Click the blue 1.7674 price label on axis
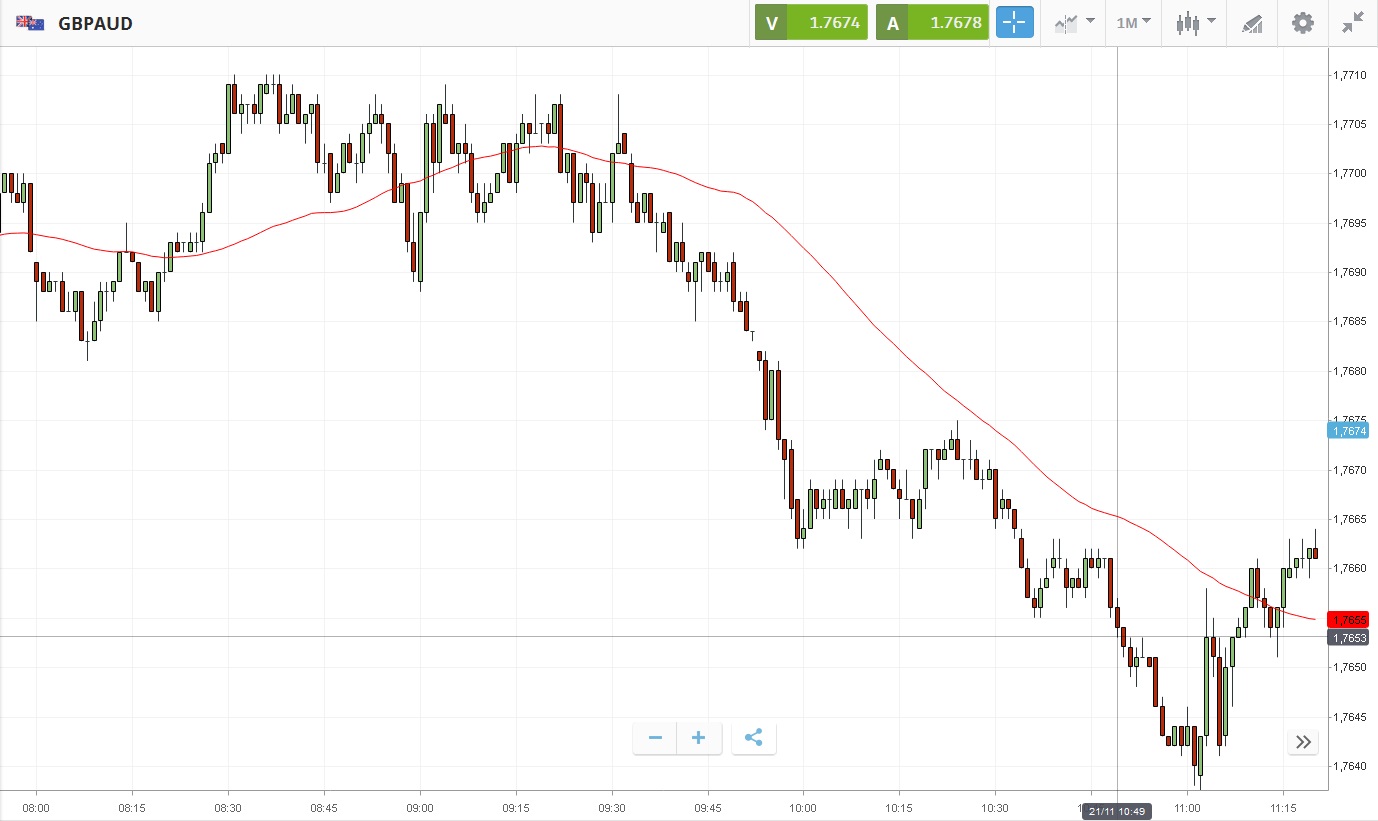This screenshot has height=821, width=1378. point(1348,430)
